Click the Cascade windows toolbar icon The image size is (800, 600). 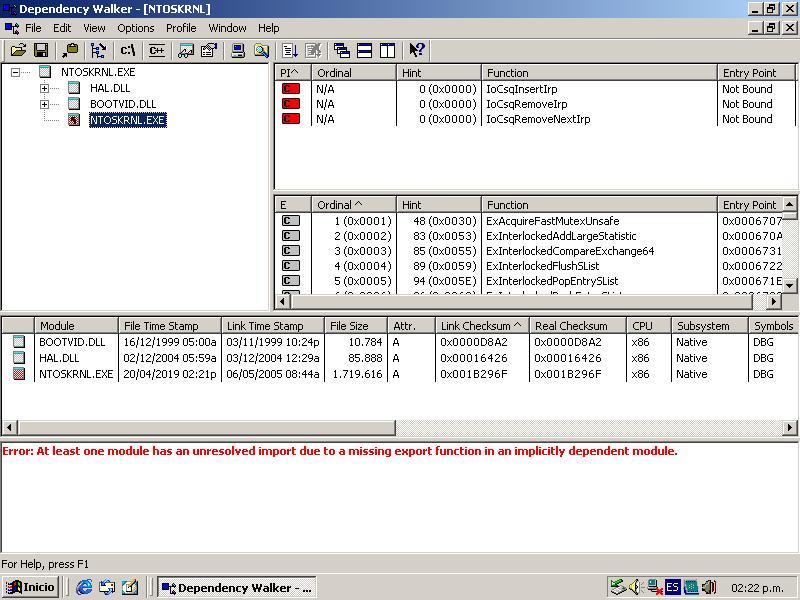click(x=341, y=50)
